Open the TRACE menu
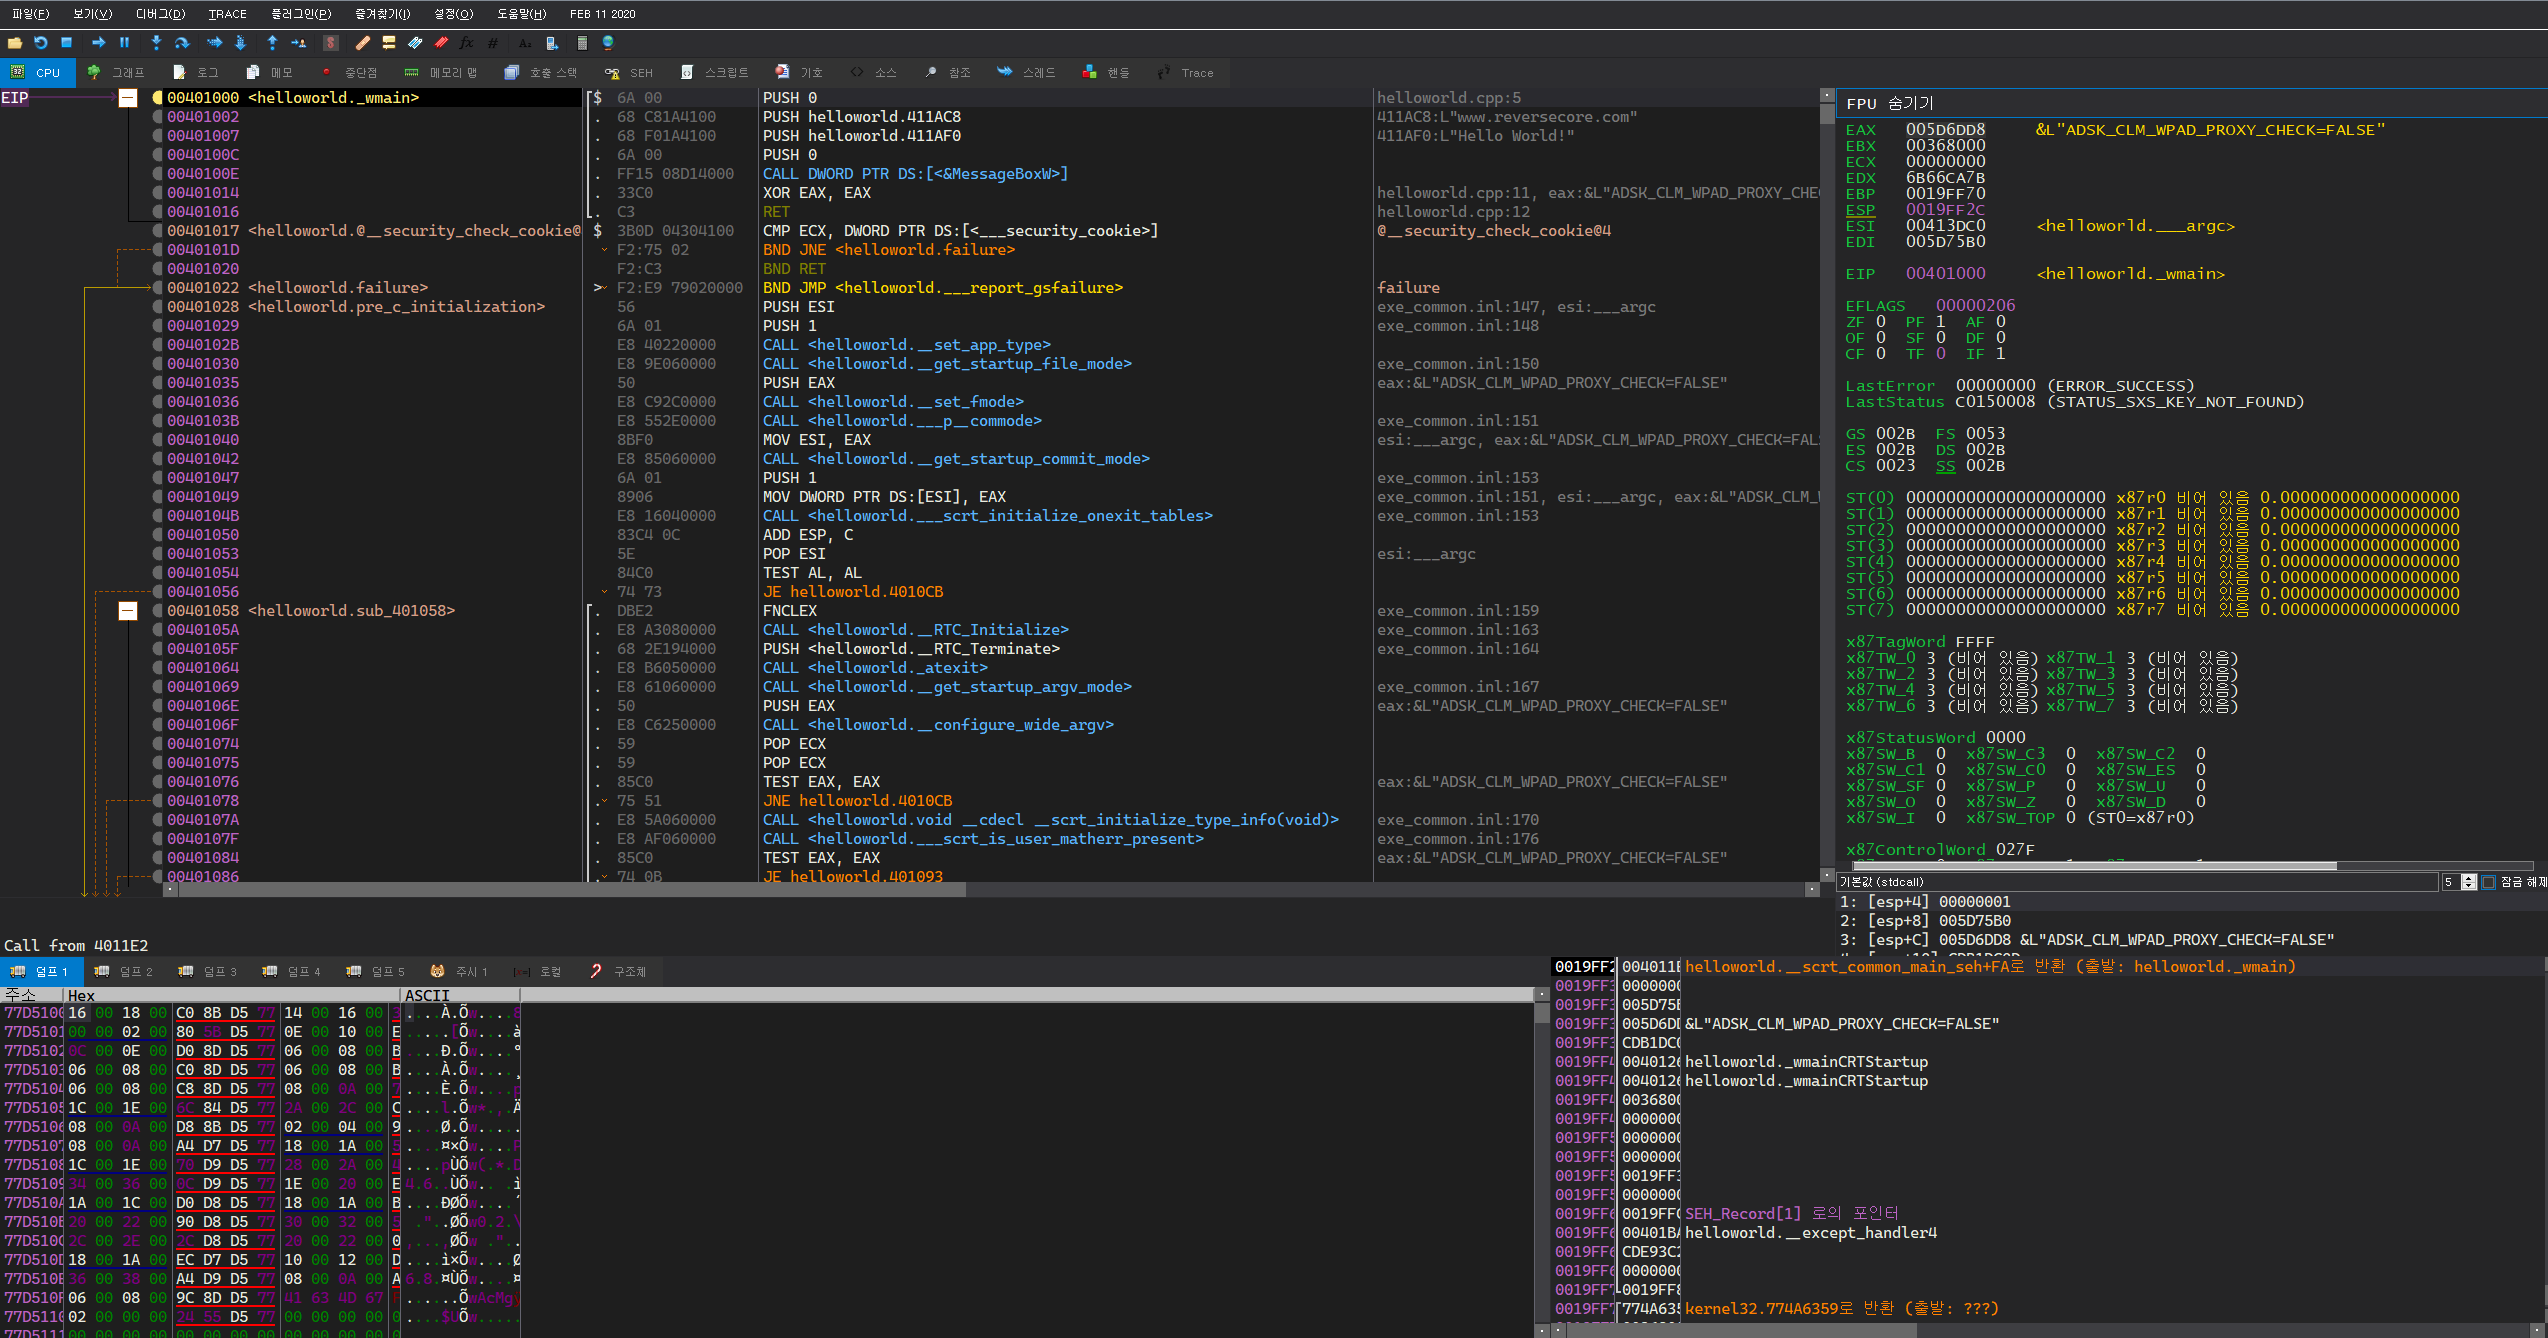This screenshot has width=2548, height=1338. 227,14
